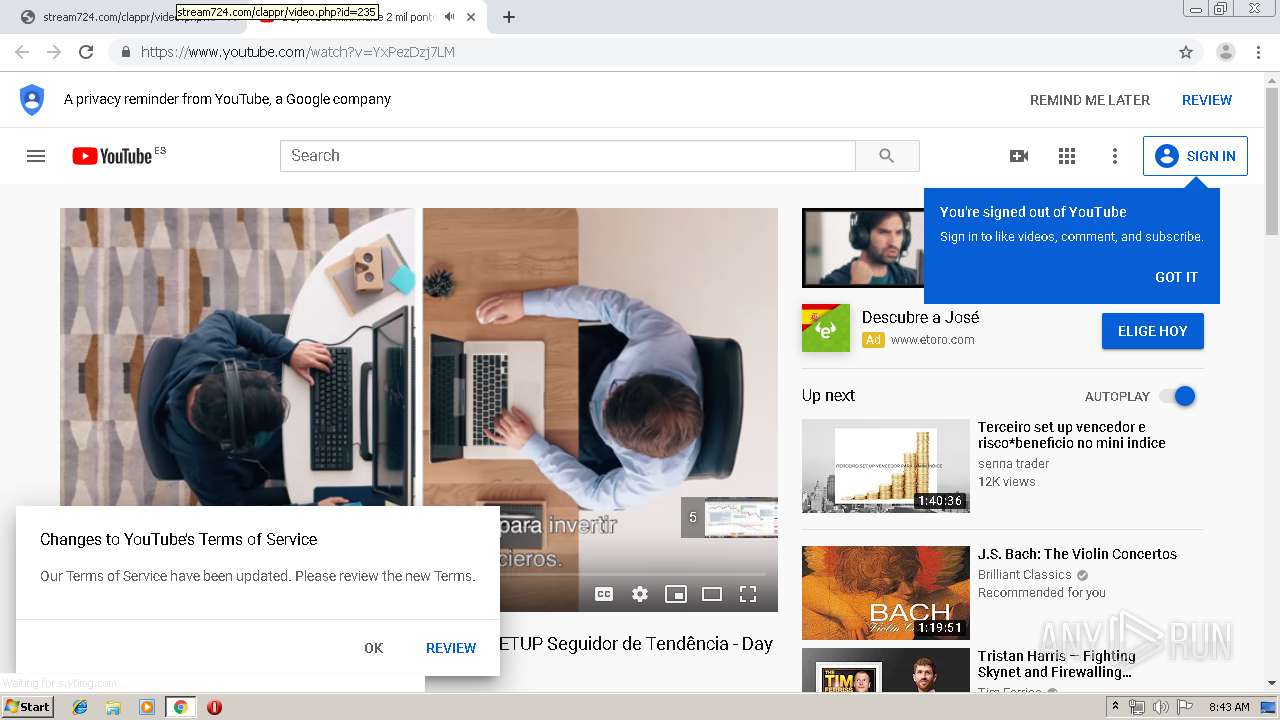Turn off the AUTOPLAY switch
Image resolution: width=1280 pixels, height=720 pixels.
click(1178, 396)
